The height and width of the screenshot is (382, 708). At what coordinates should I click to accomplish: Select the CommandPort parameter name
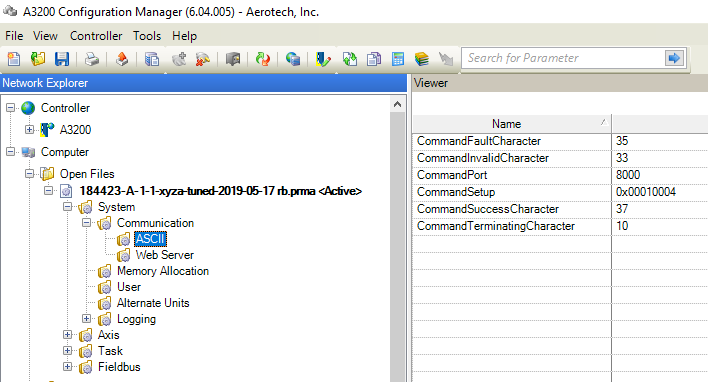452,175
